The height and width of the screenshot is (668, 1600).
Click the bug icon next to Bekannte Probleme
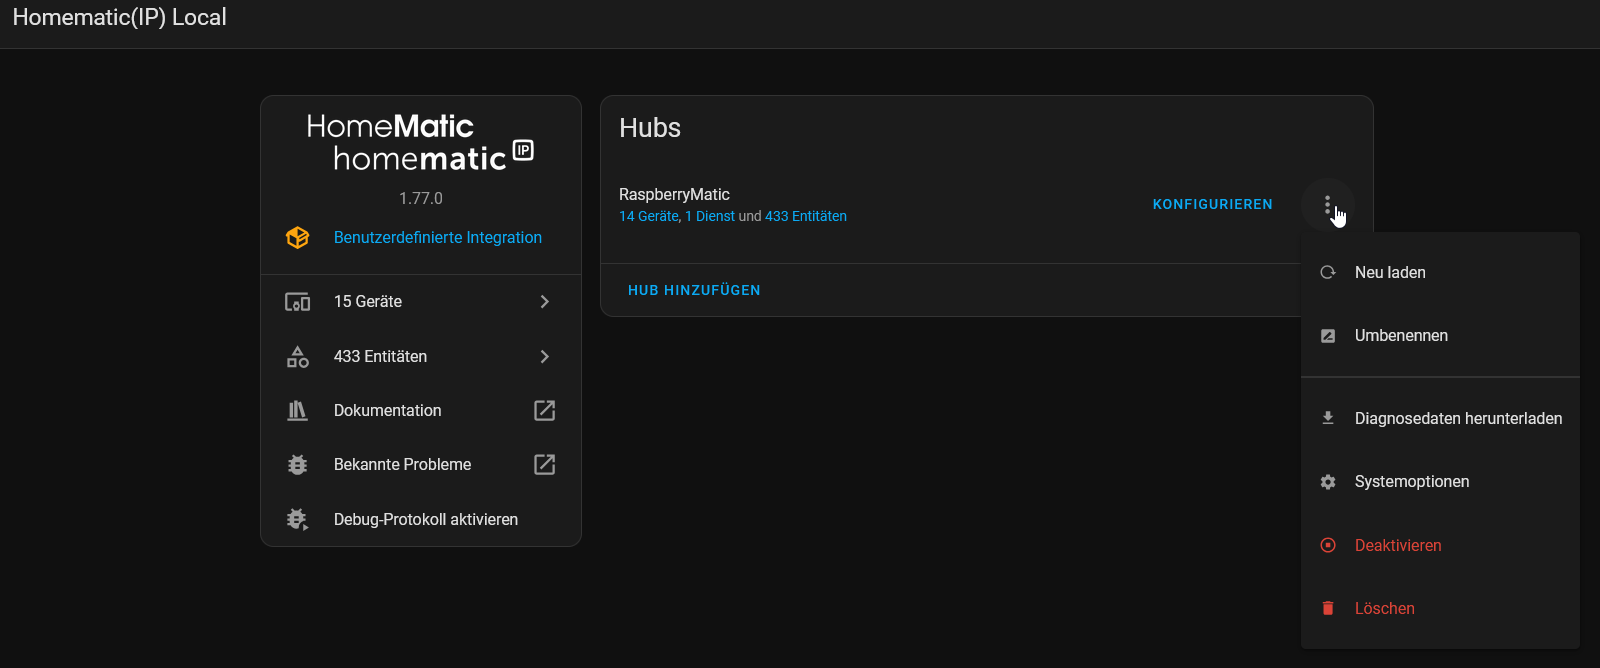pos(298,464)
